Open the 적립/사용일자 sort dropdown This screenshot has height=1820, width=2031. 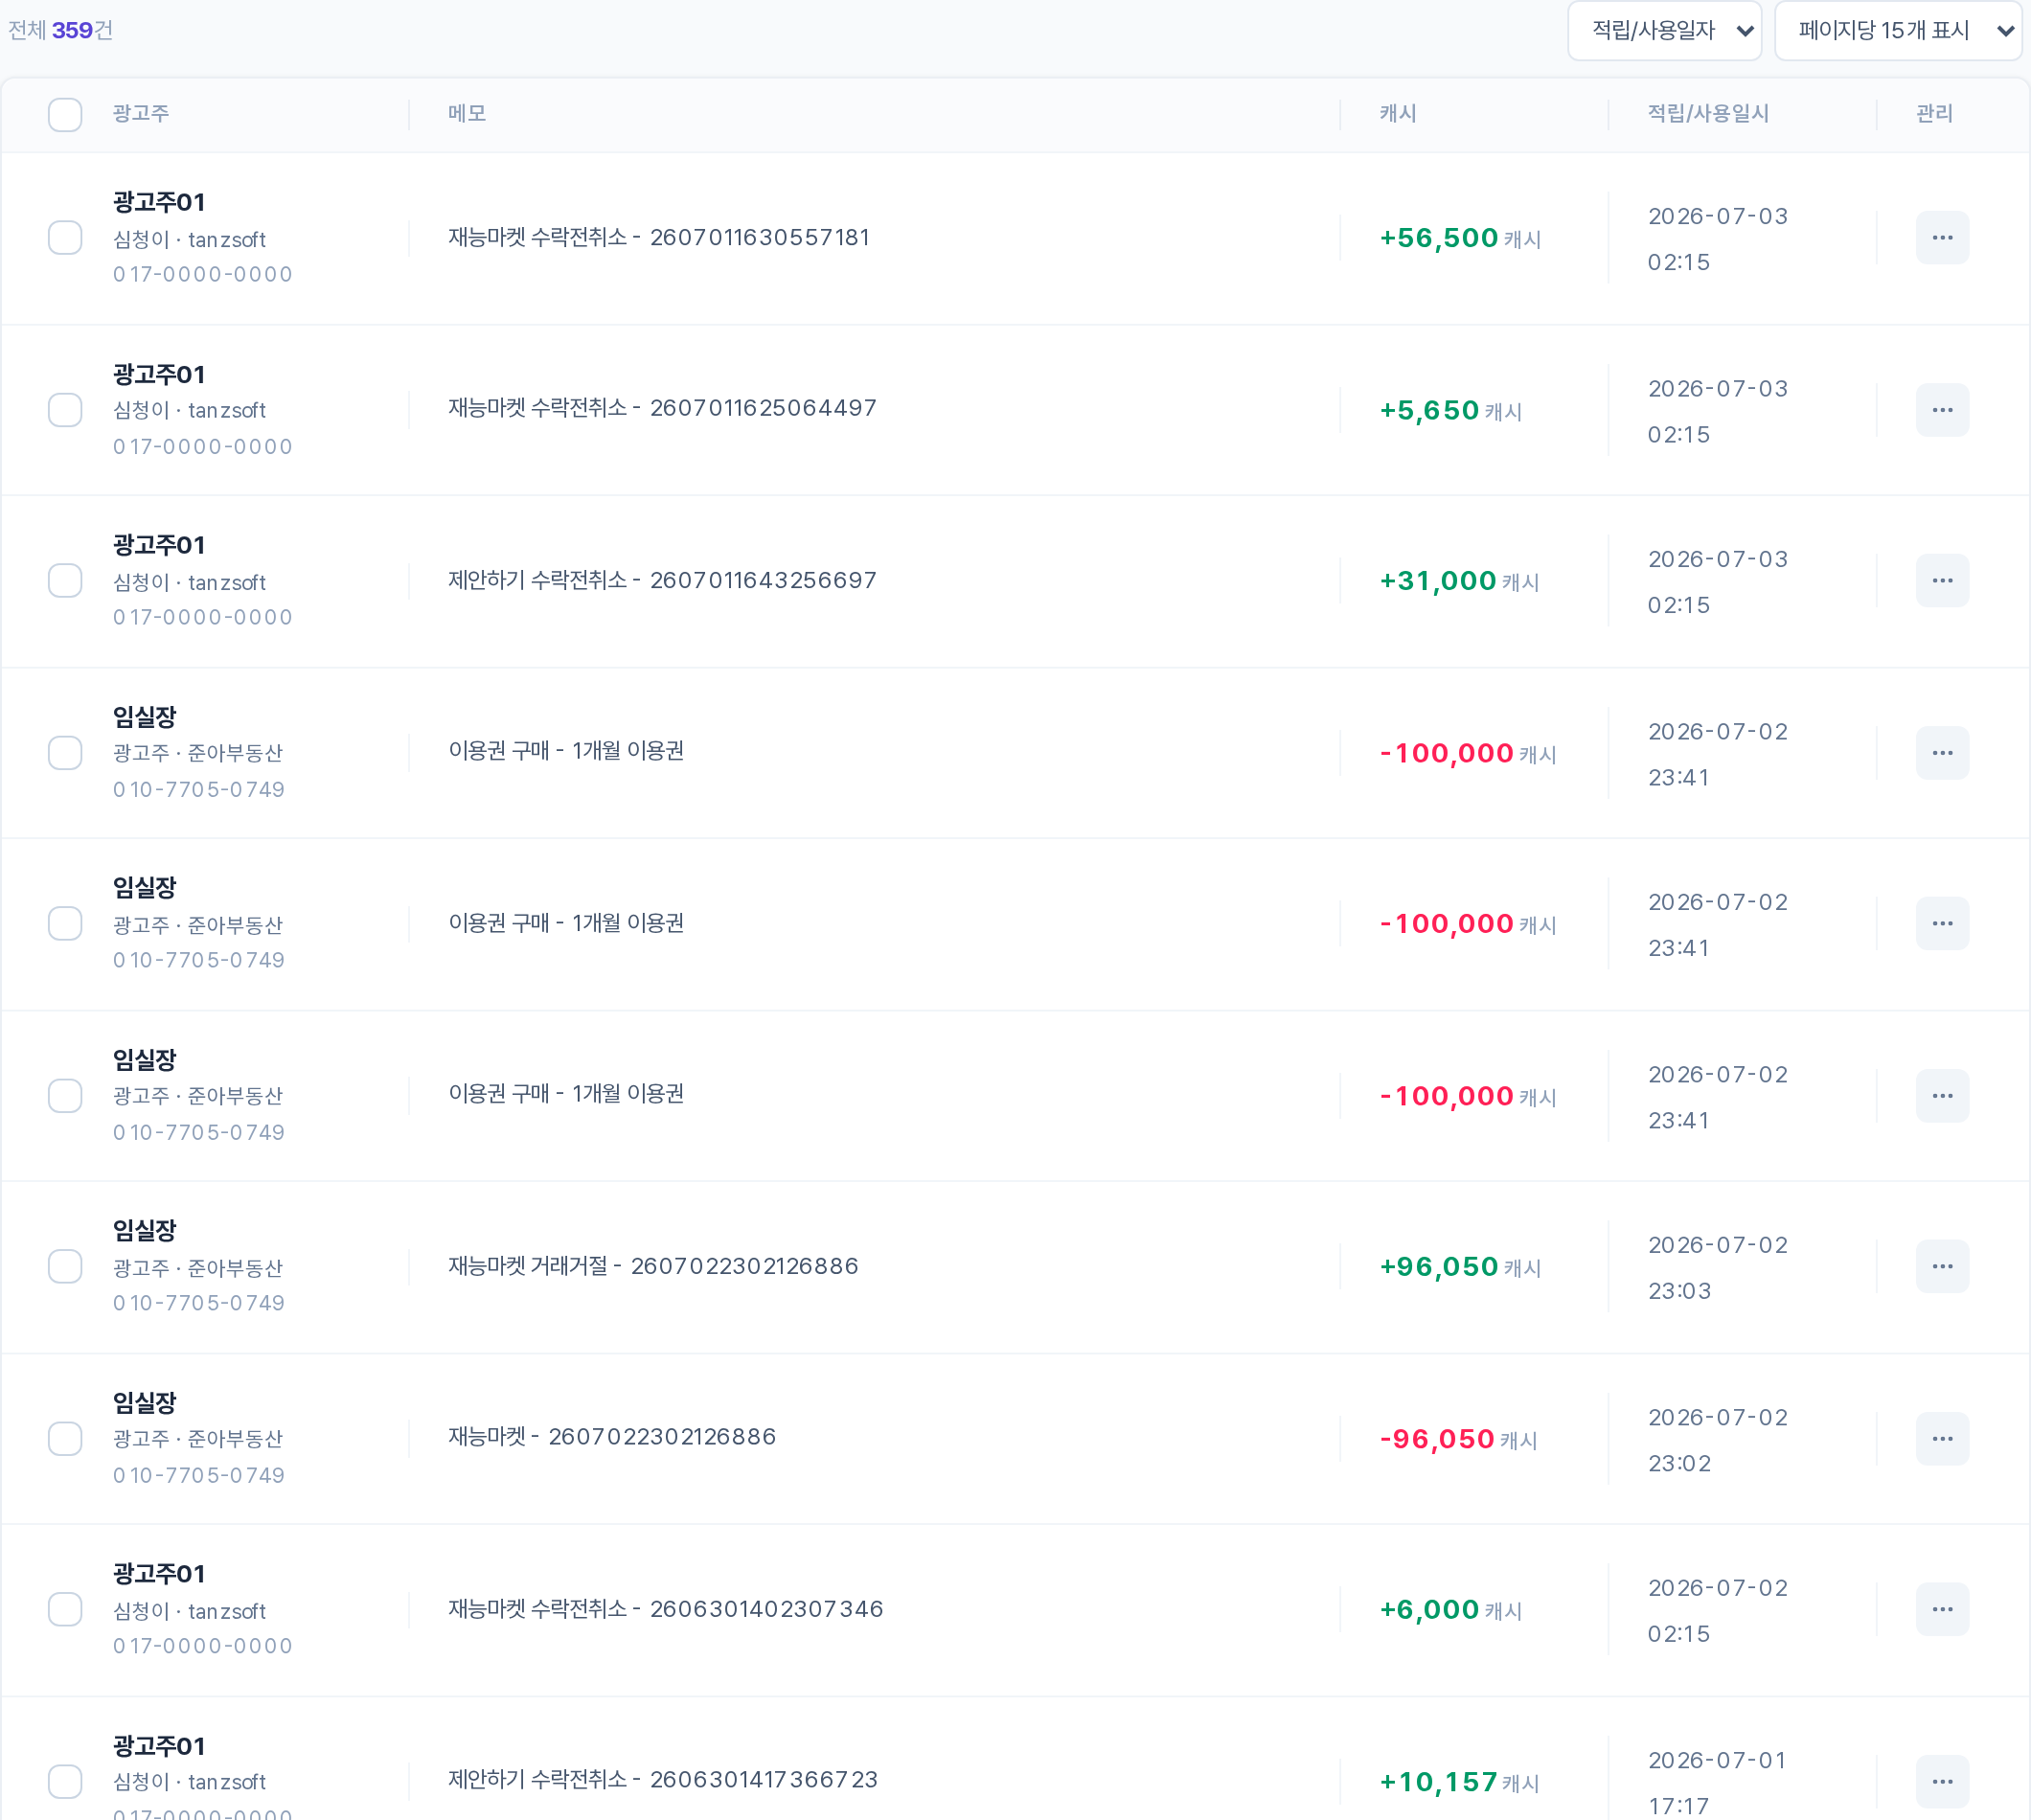[1664, 31]
